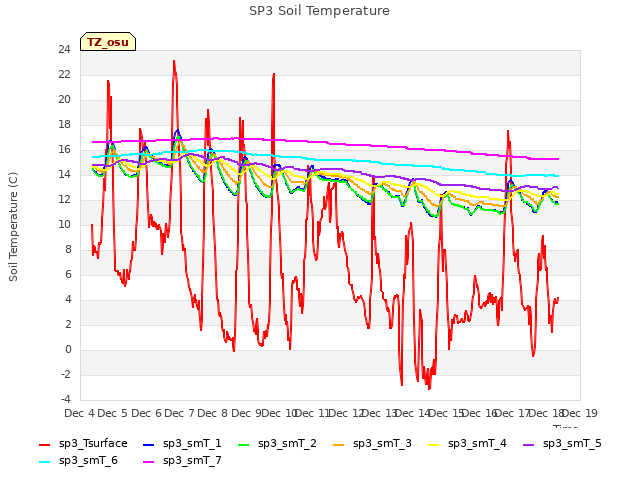This screenshot has width=640, height=480.
Task: Click the TZ_osu annotation label
Action: coord(108,42)
